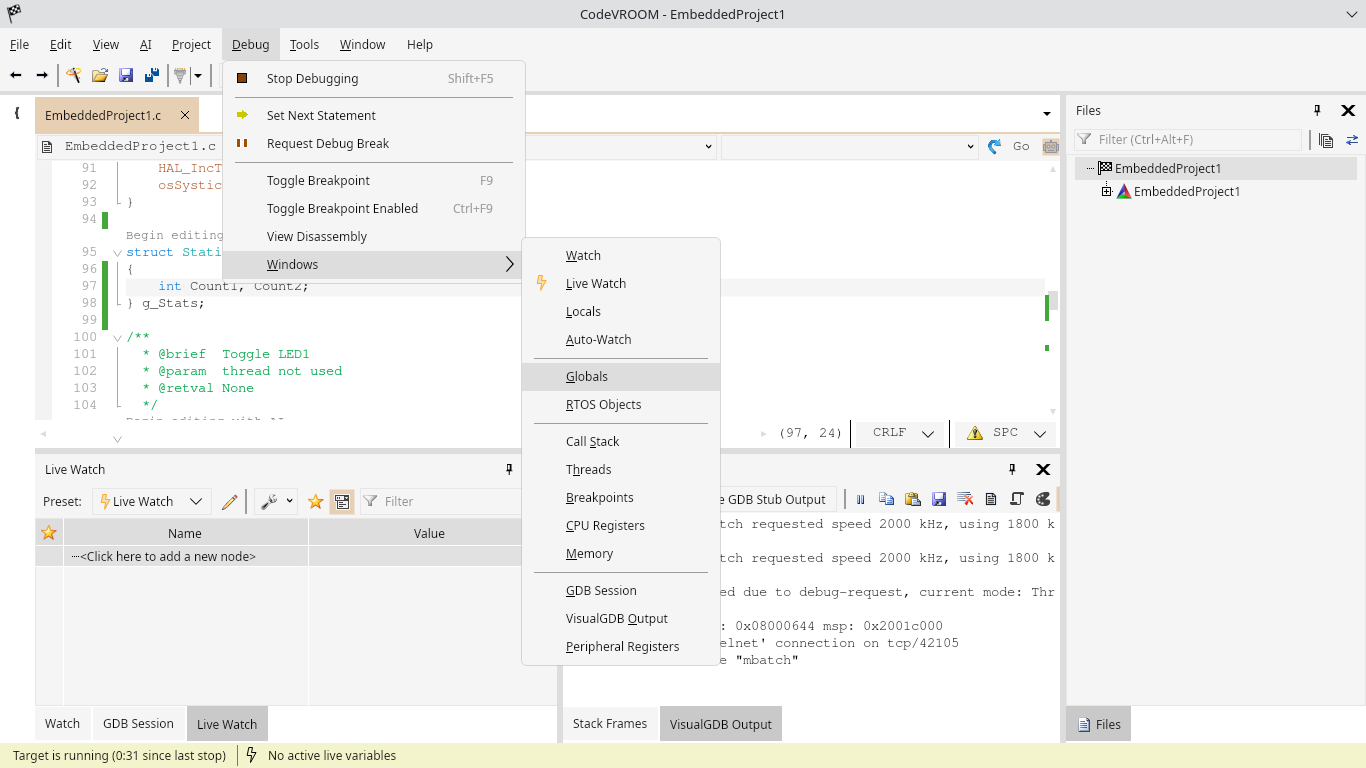The height and width of the screenshot is (768, 1366).
Task: Click the Go button in editor bar
Action: pos(1021,146)
